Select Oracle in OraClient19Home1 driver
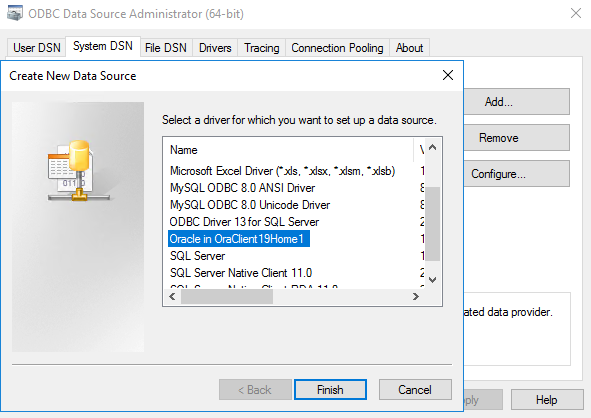591x418 pixels. (239, 239)
